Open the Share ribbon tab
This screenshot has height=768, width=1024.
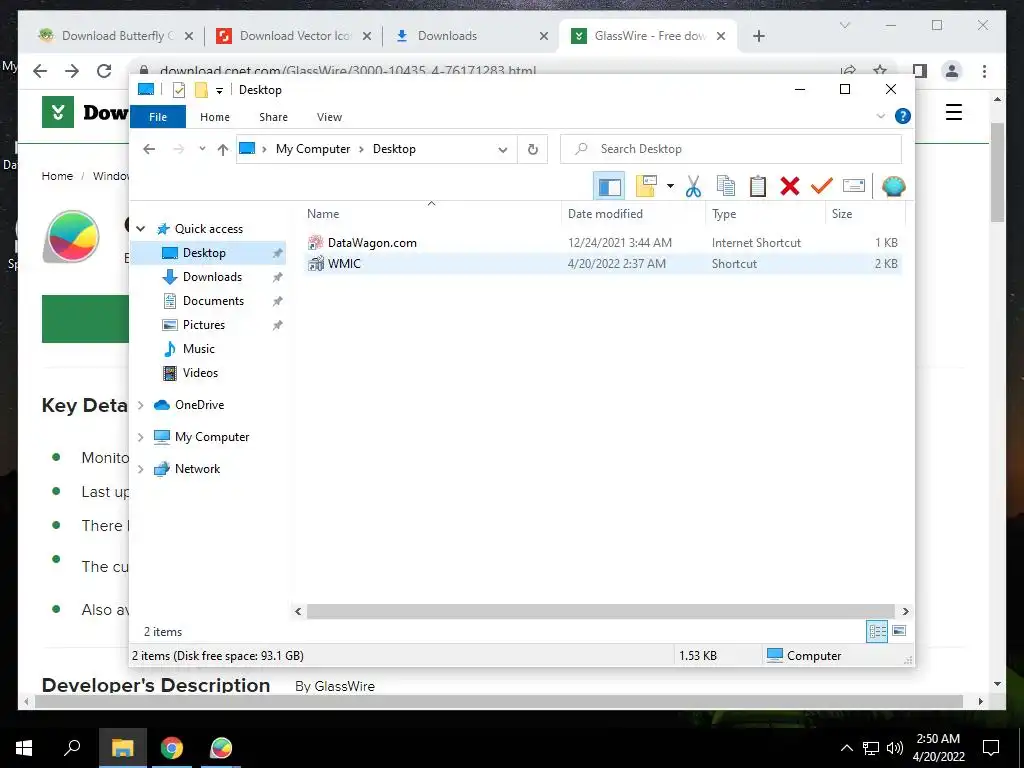[273, 117]
